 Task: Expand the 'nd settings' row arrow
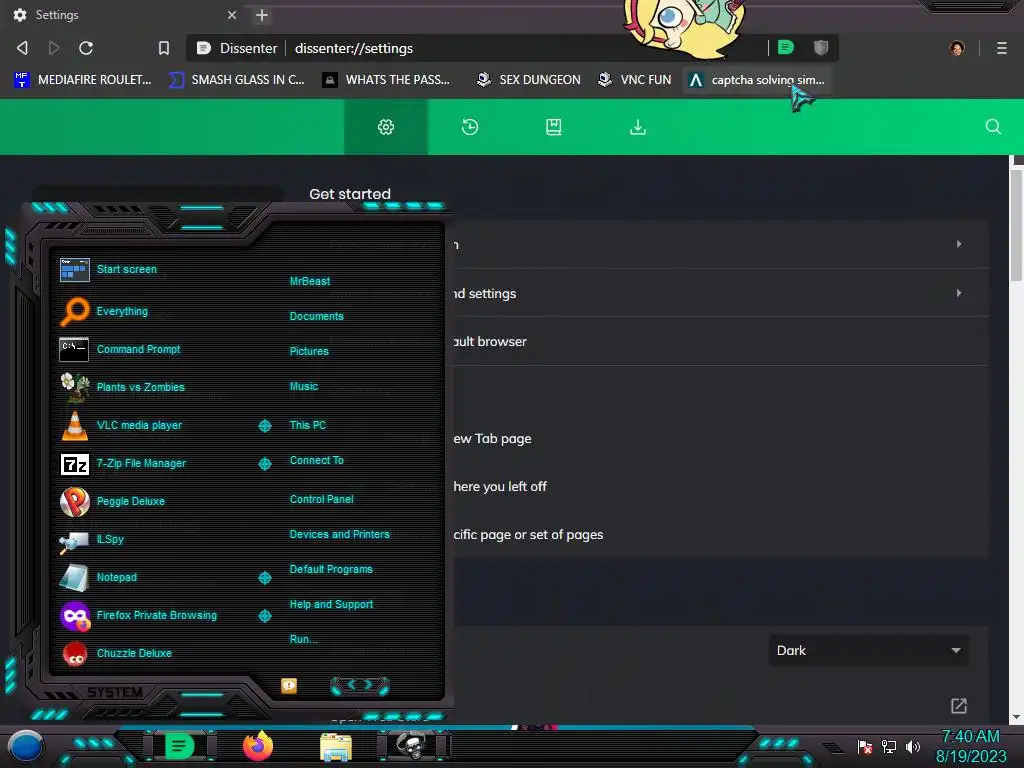point(959,293)
